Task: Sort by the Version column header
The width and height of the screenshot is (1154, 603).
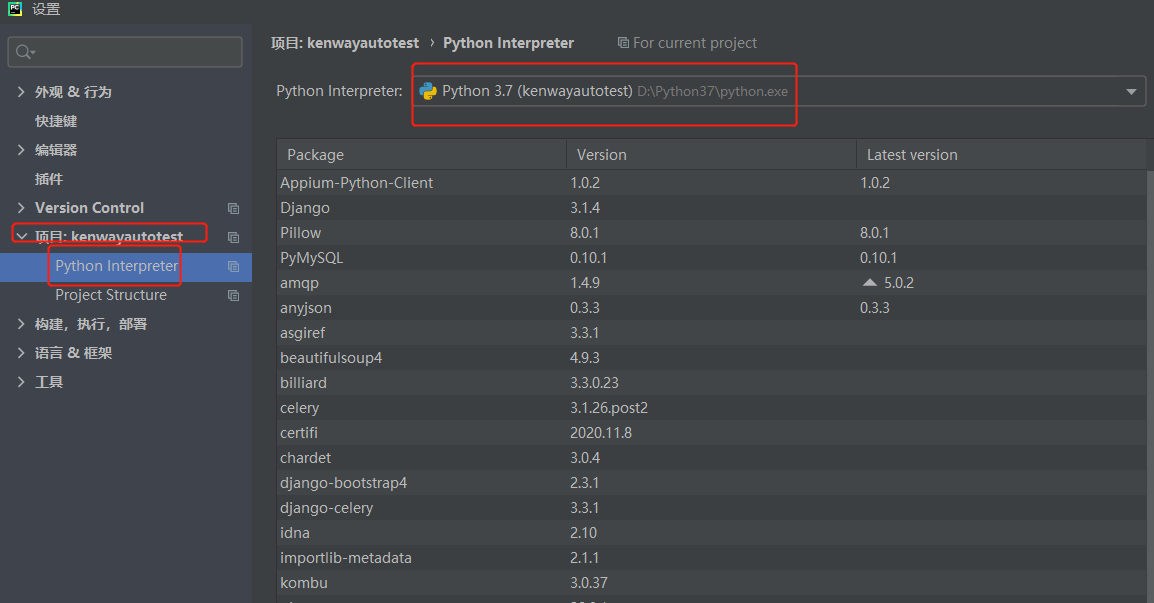Action: click(712, 155)
